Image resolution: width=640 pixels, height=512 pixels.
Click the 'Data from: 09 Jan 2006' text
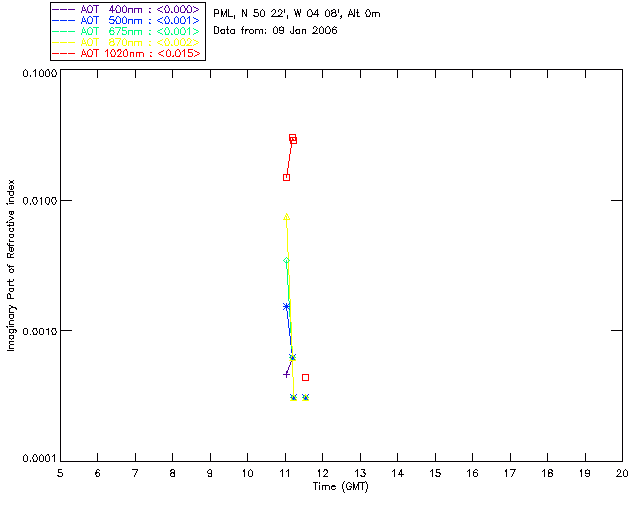pos(276,31)
